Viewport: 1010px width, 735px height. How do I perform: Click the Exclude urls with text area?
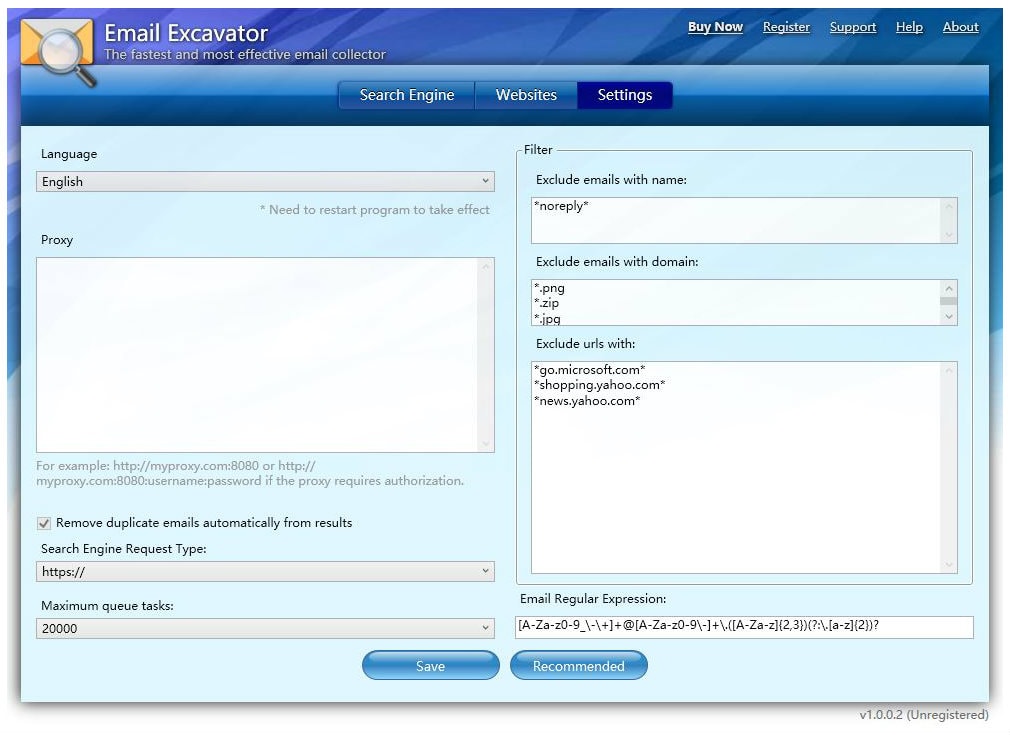click(744, 467)
